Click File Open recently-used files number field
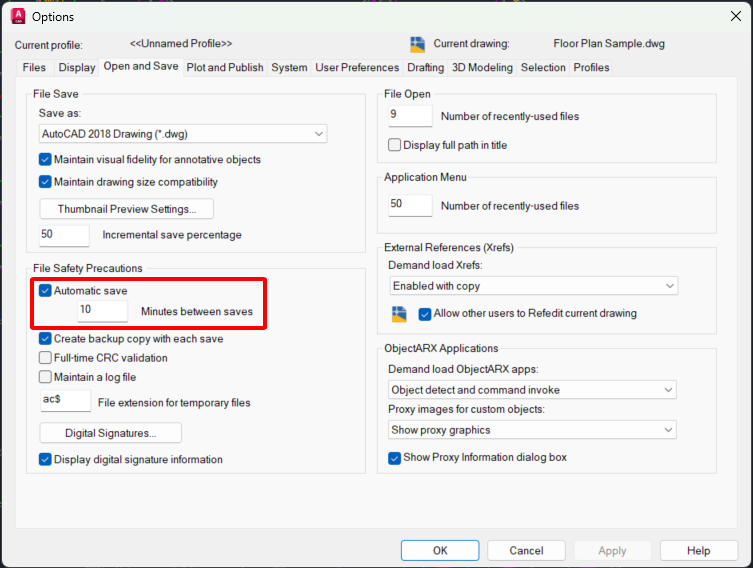 (410, 116)
